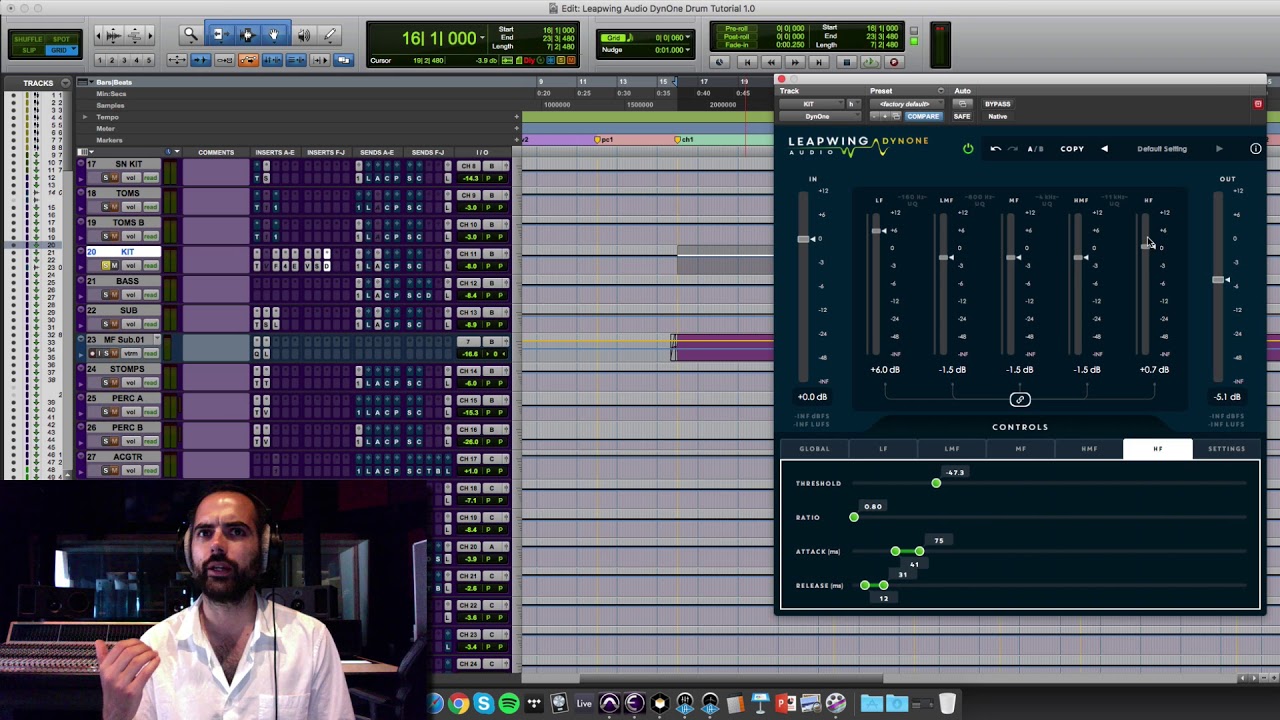Solo the KIT track
Image resolution: width=1280 pixels, height=720 pixels.
(x=105, y=266)
